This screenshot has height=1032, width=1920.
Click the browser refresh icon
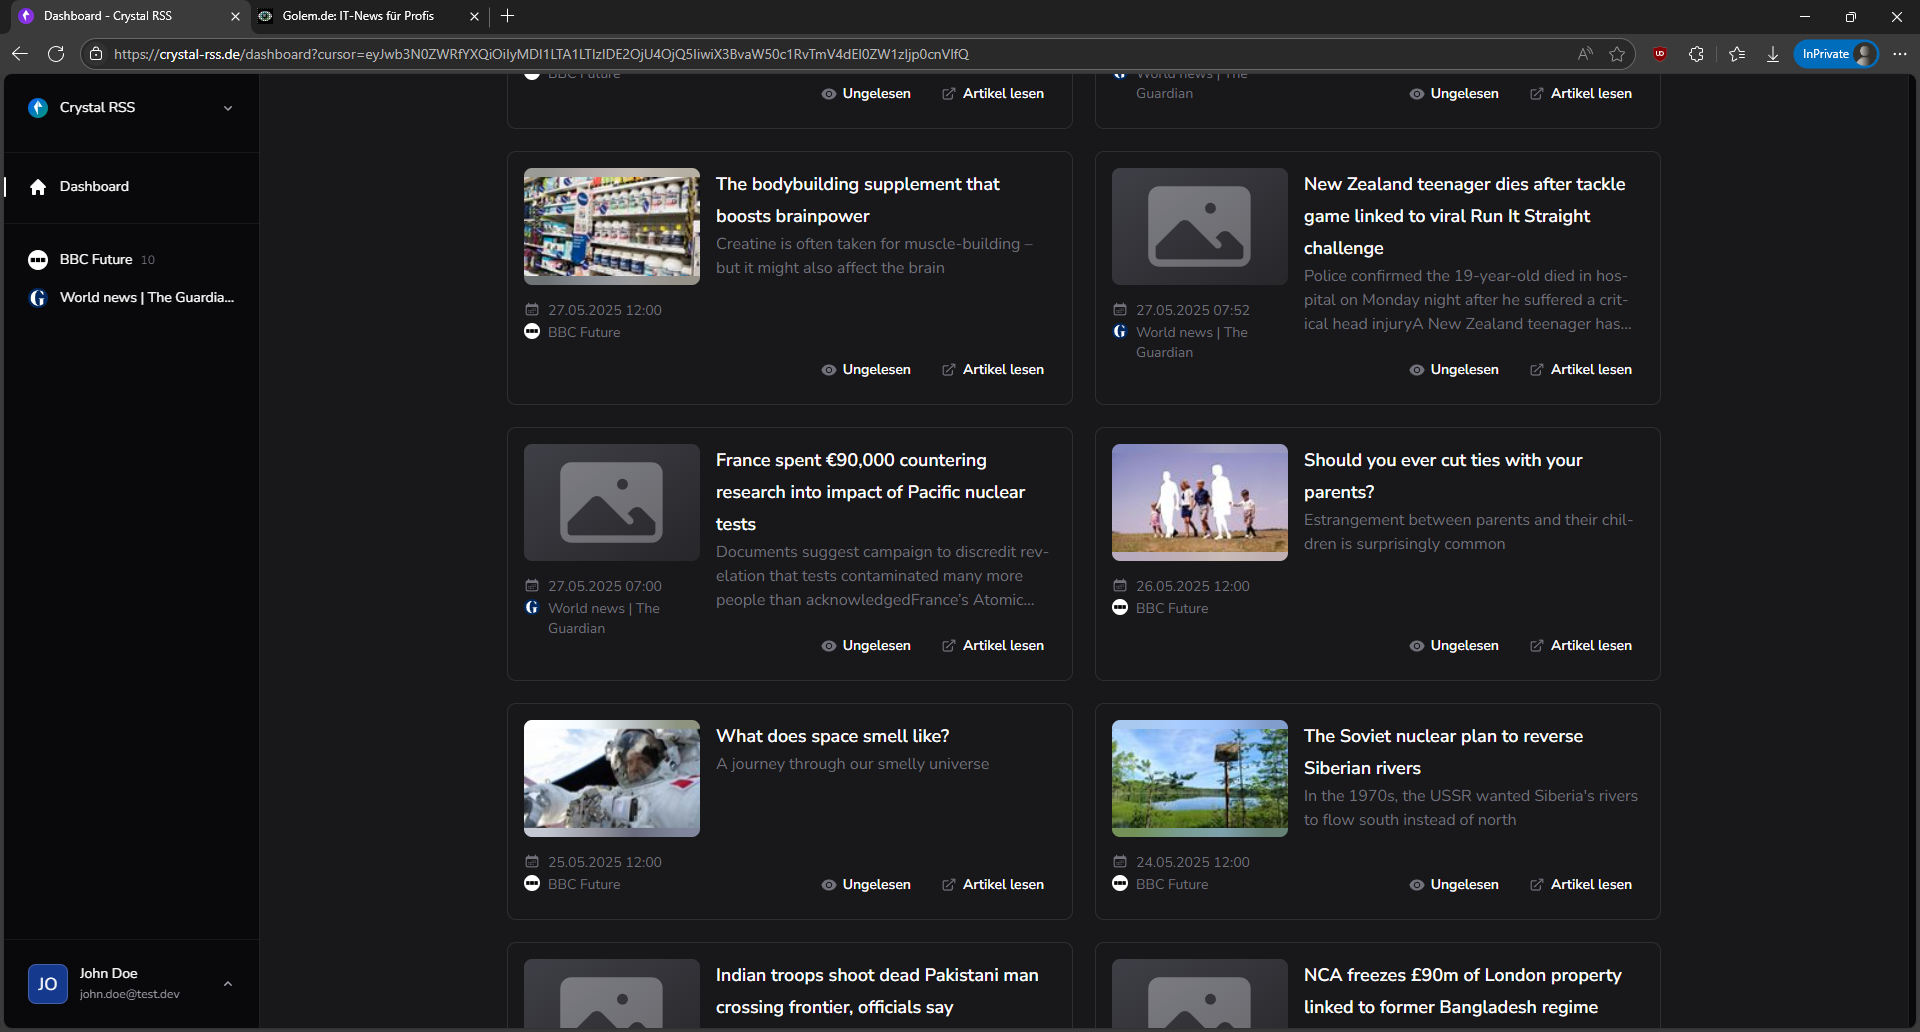[x=56, y=54]
